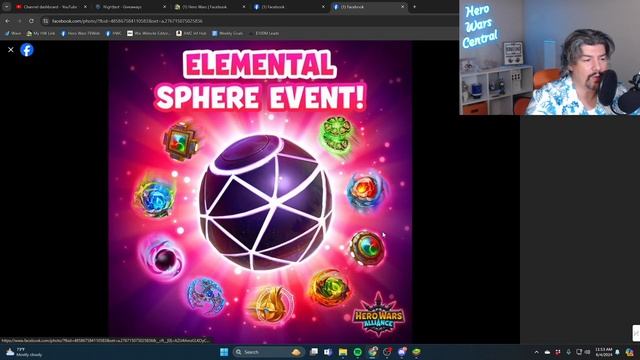Click the taskbar Search box
The image size is (640, 360).
(268, 352)
